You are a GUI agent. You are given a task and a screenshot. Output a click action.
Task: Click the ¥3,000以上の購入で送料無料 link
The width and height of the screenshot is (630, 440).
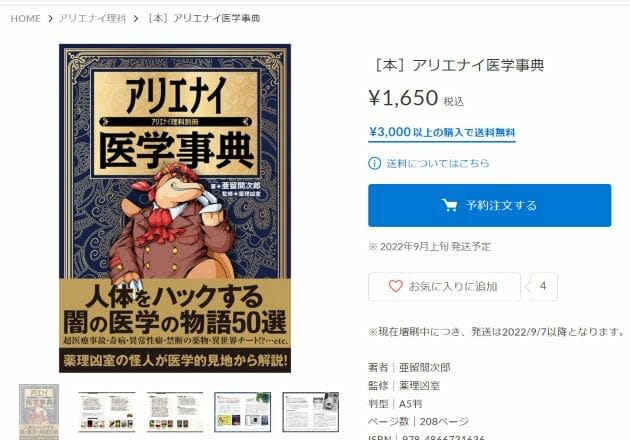[x=442, y=132]
